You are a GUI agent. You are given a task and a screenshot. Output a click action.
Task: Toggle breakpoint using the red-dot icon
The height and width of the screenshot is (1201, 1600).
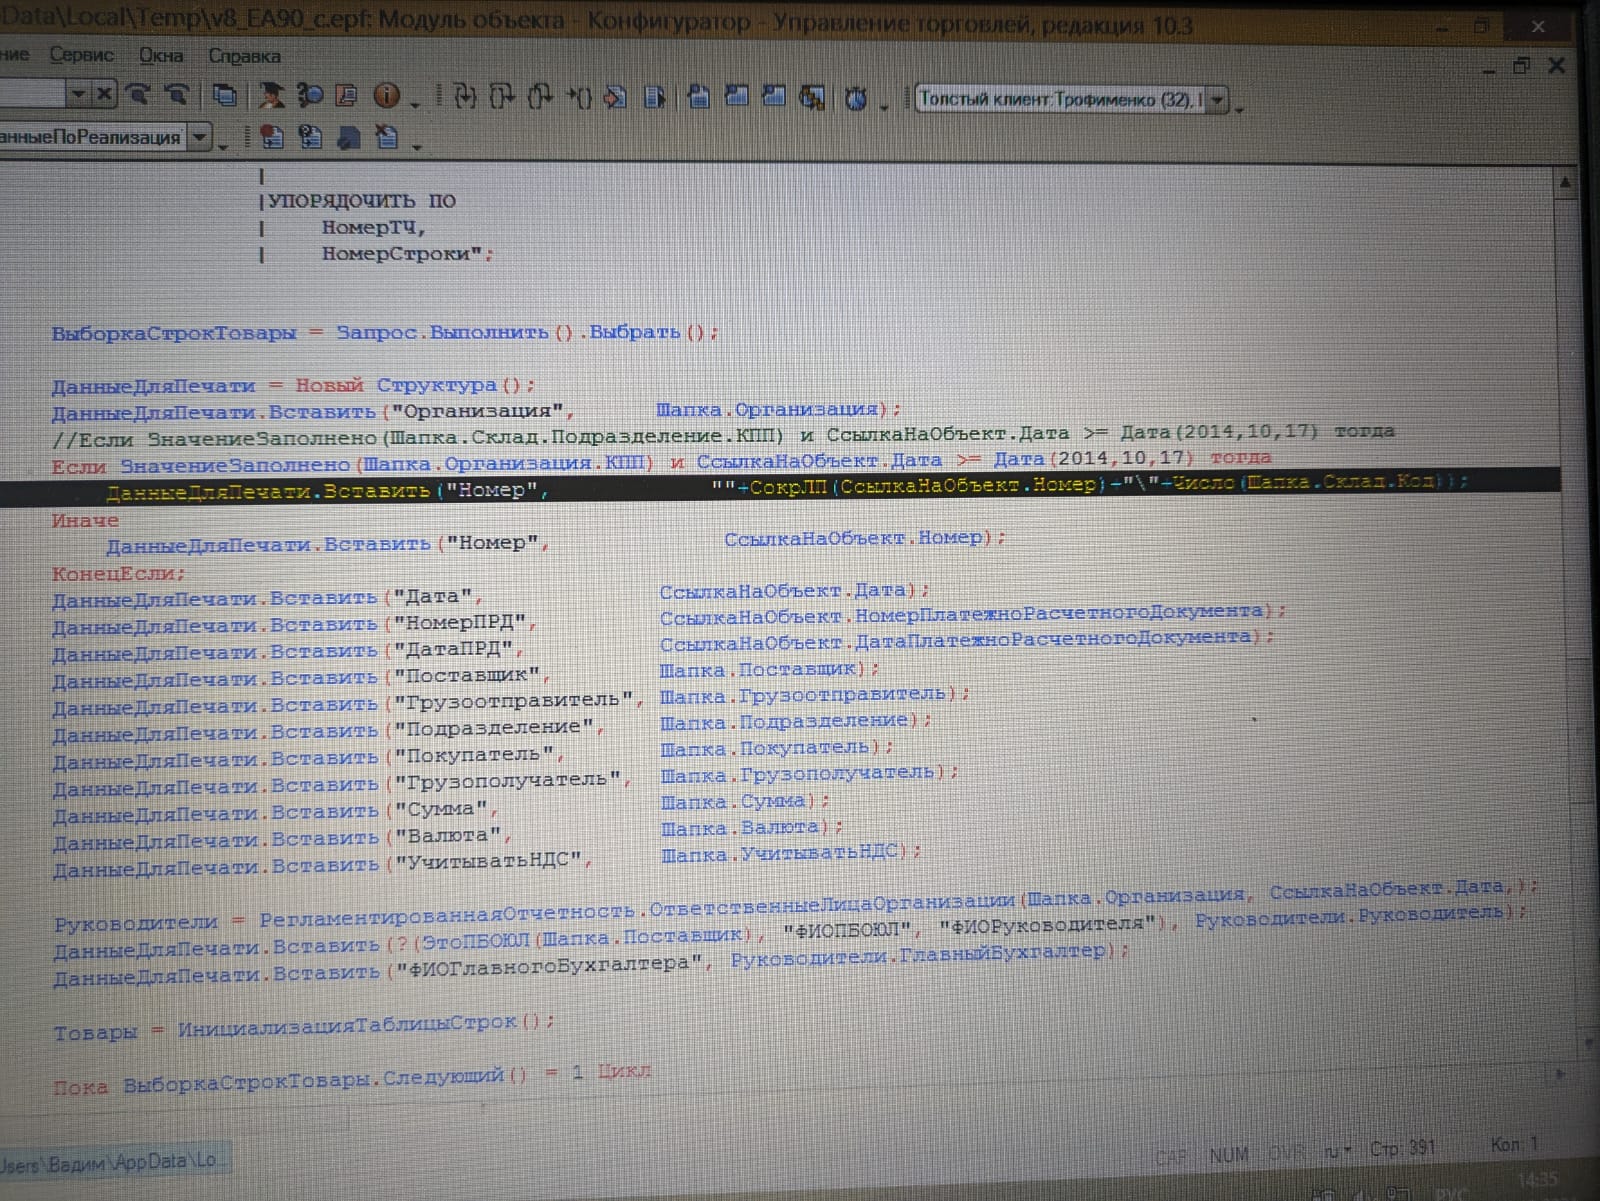pos(271,137)
